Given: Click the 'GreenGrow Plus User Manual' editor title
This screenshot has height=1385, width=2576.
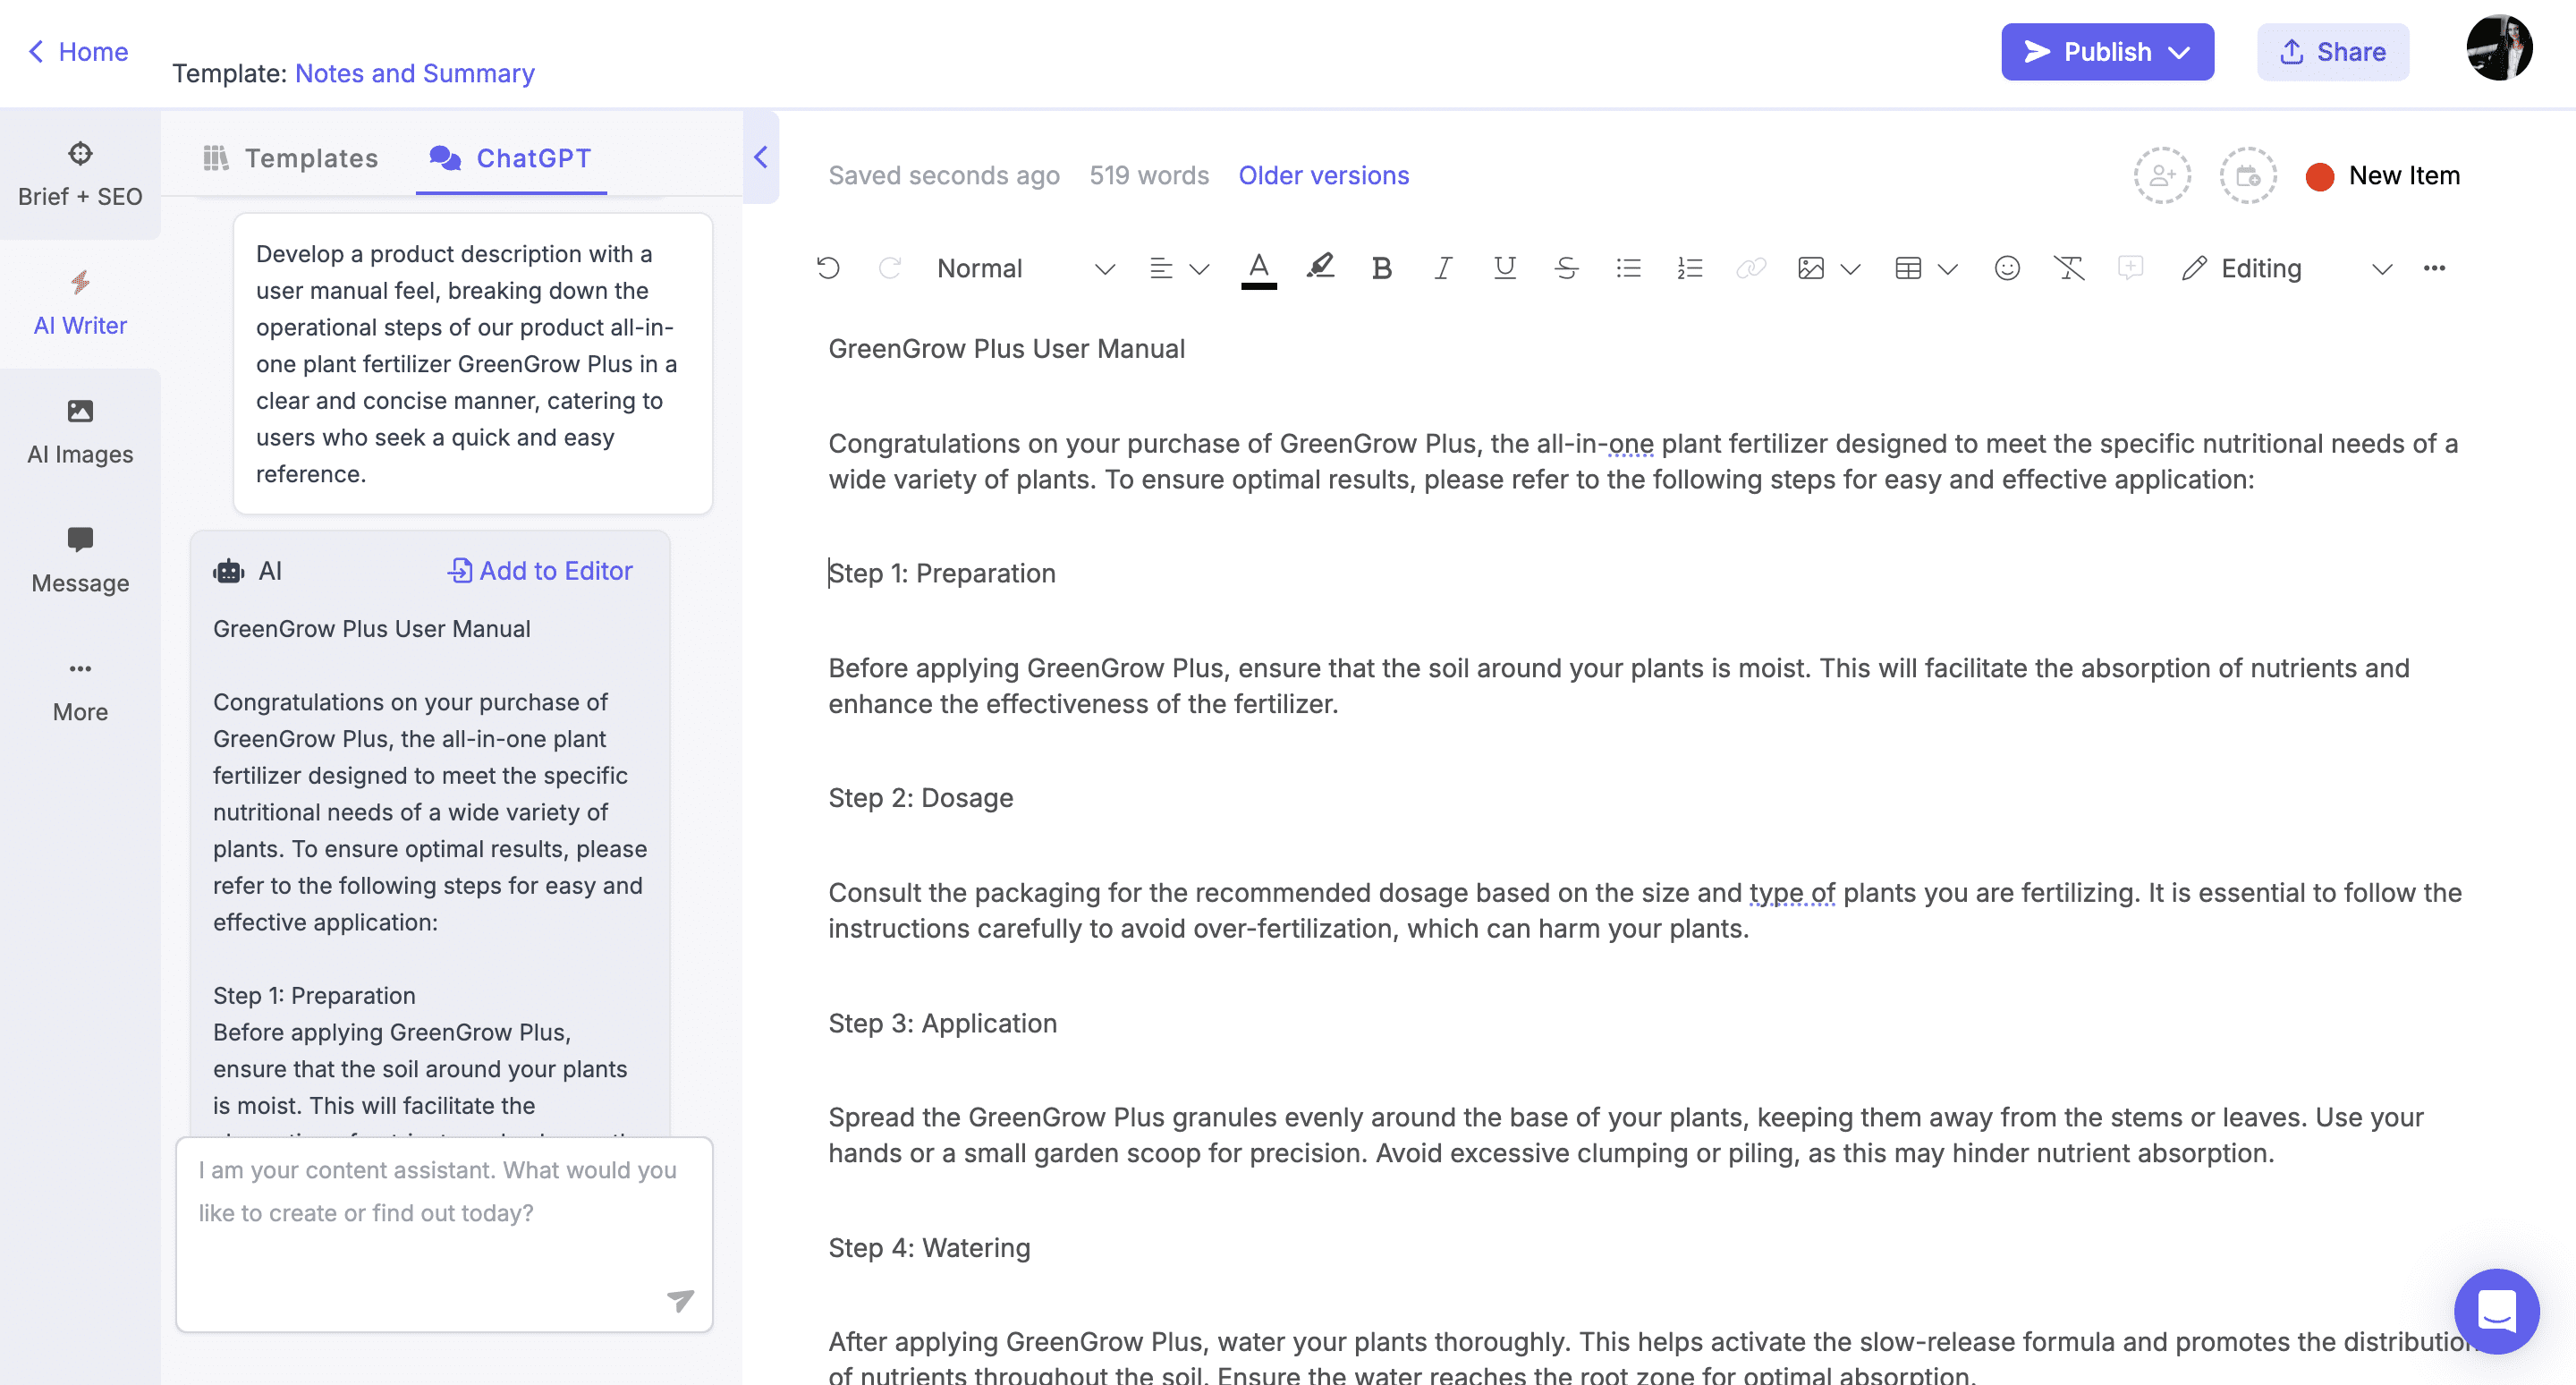Looking at the screenshot, I should pyautogui.click(x=1007, y=349).
